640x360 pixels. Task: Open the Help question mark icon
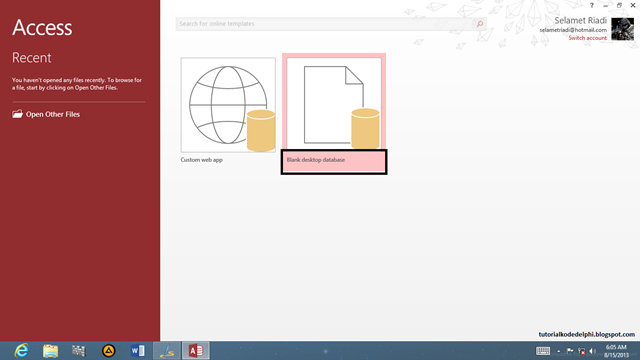pyautogui.click(x=591, y=5)
